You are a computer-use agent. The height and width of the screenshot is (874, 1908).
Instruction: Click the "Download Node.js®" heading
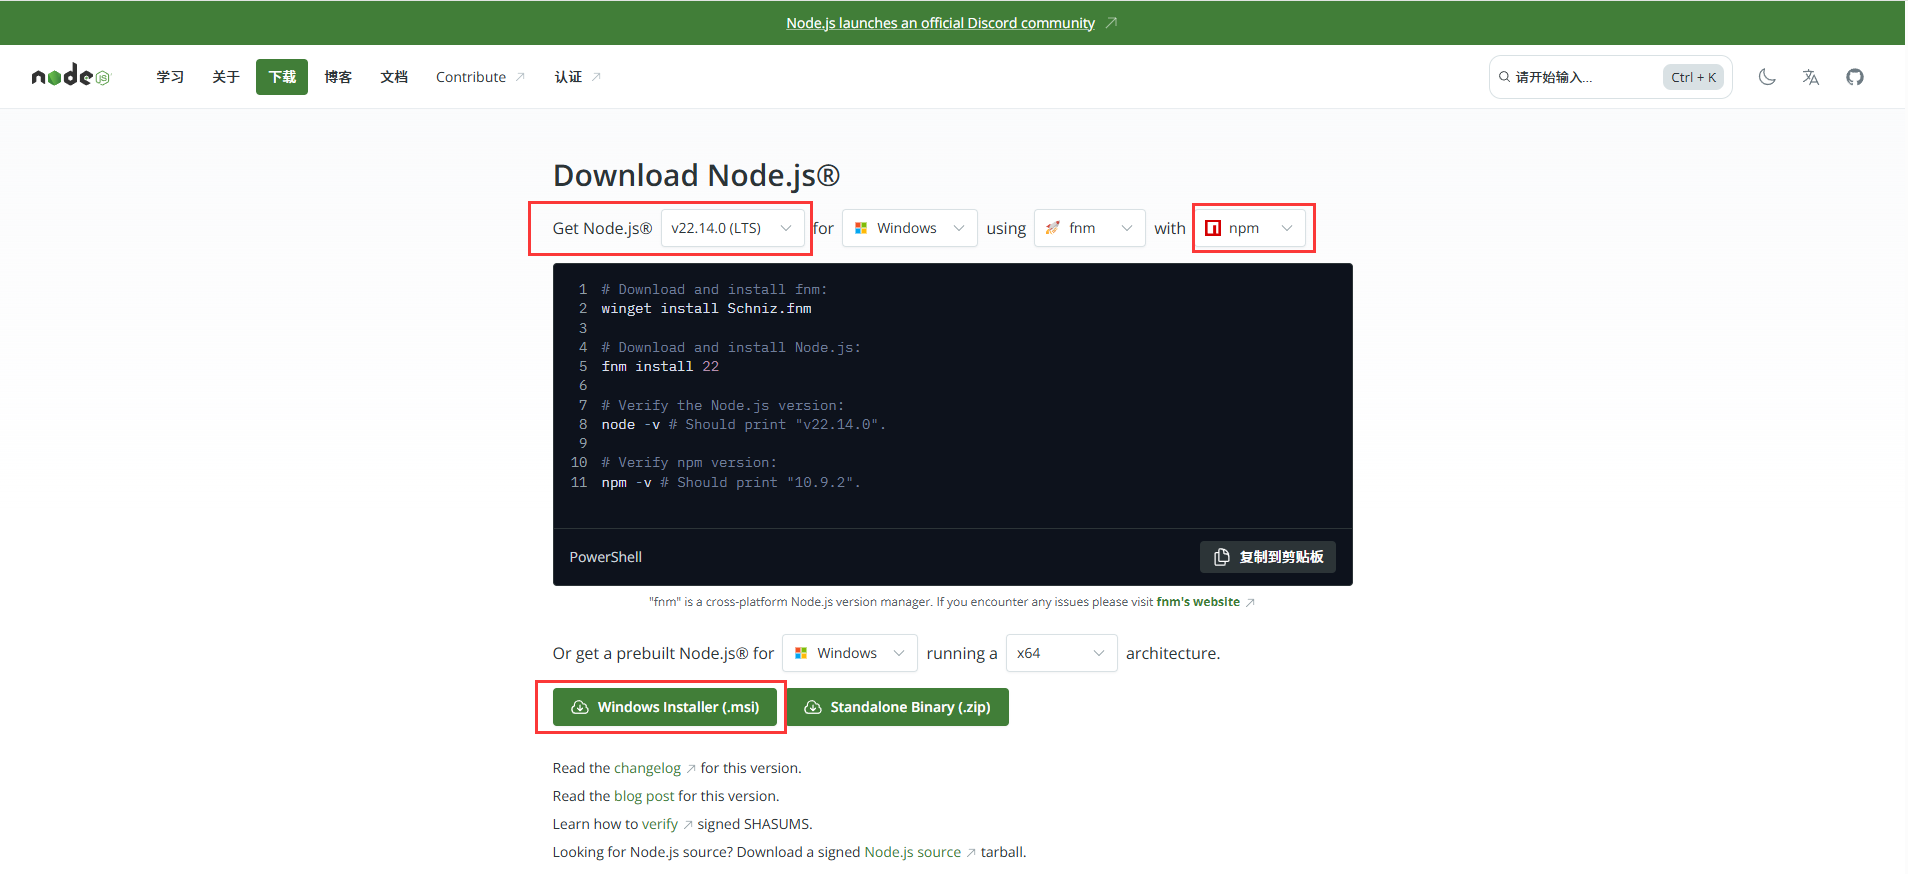tap(696, 175)
